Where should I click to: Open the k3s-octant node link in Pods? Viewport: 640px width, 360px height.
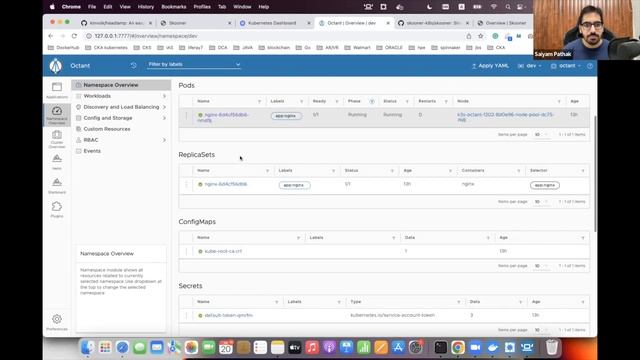click(x=505, y=118)
